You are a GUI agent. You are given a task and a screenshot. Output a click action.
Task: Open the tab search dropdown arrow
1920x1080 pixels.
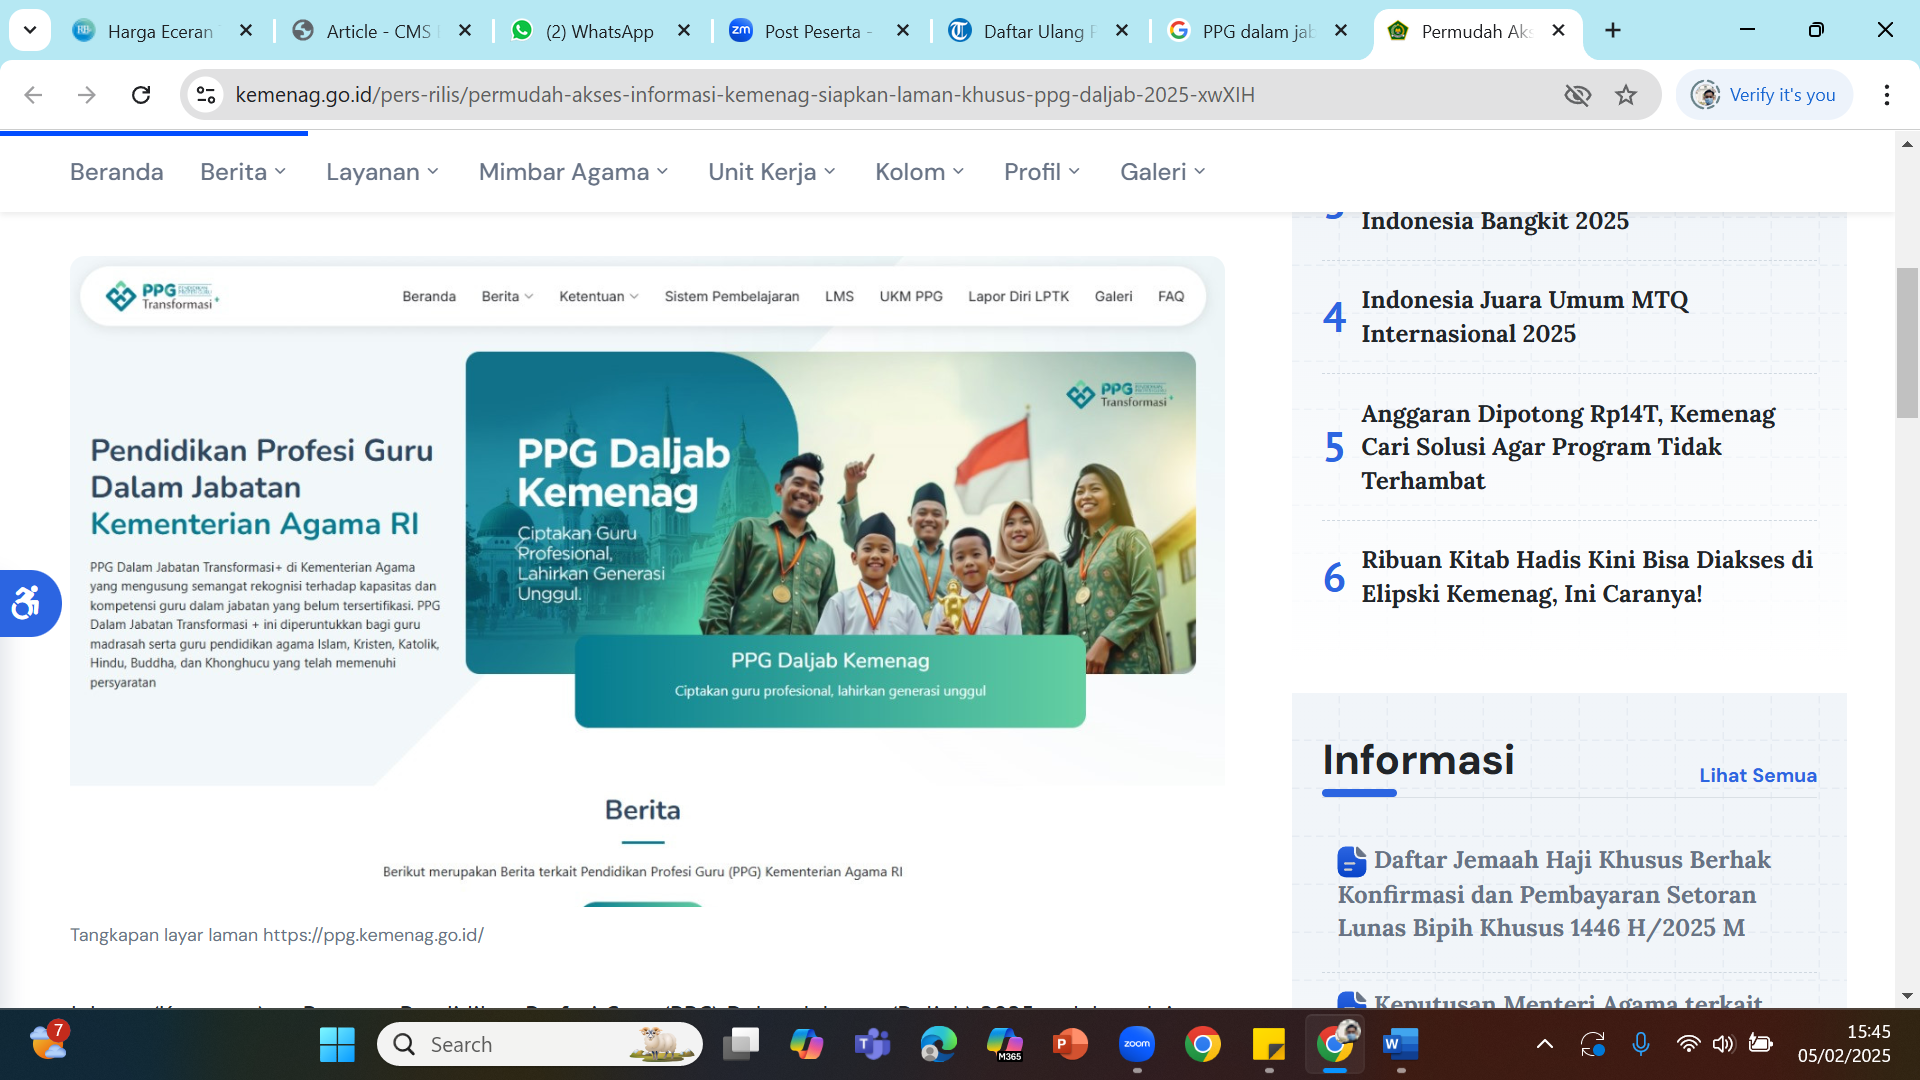tap(30, 30)
